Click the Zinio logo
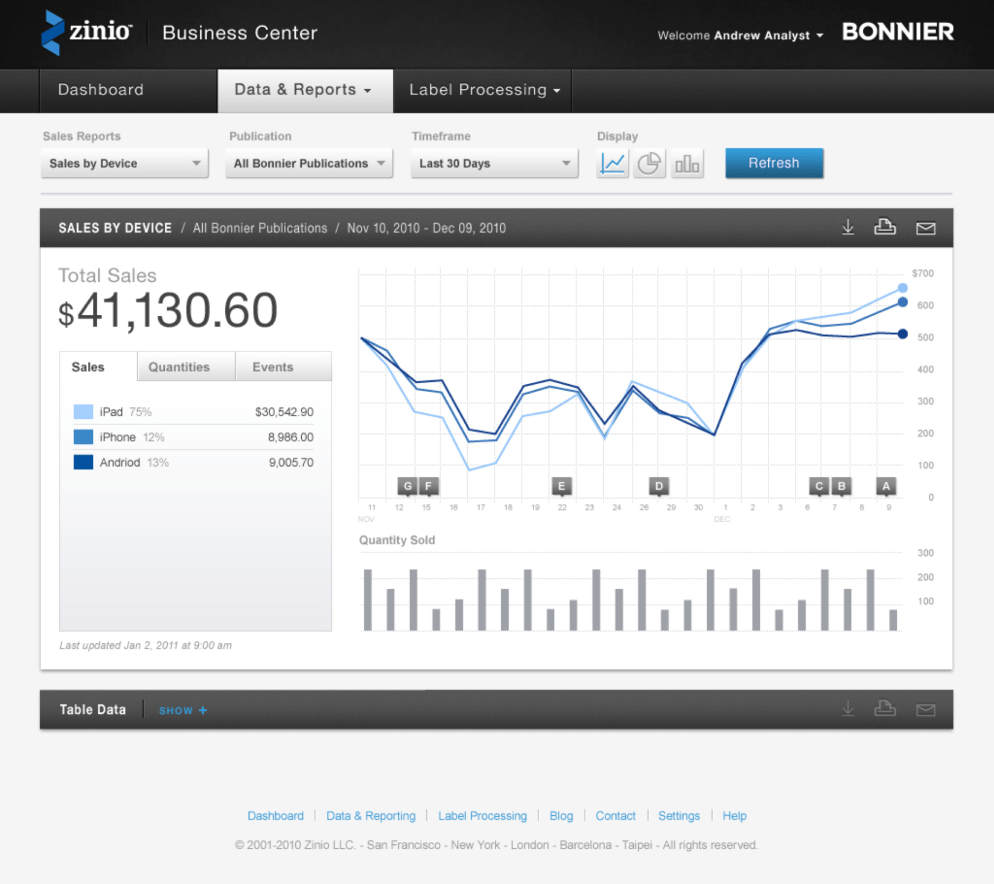The width and height of the screenshot is (994, 884). (86, 32)
